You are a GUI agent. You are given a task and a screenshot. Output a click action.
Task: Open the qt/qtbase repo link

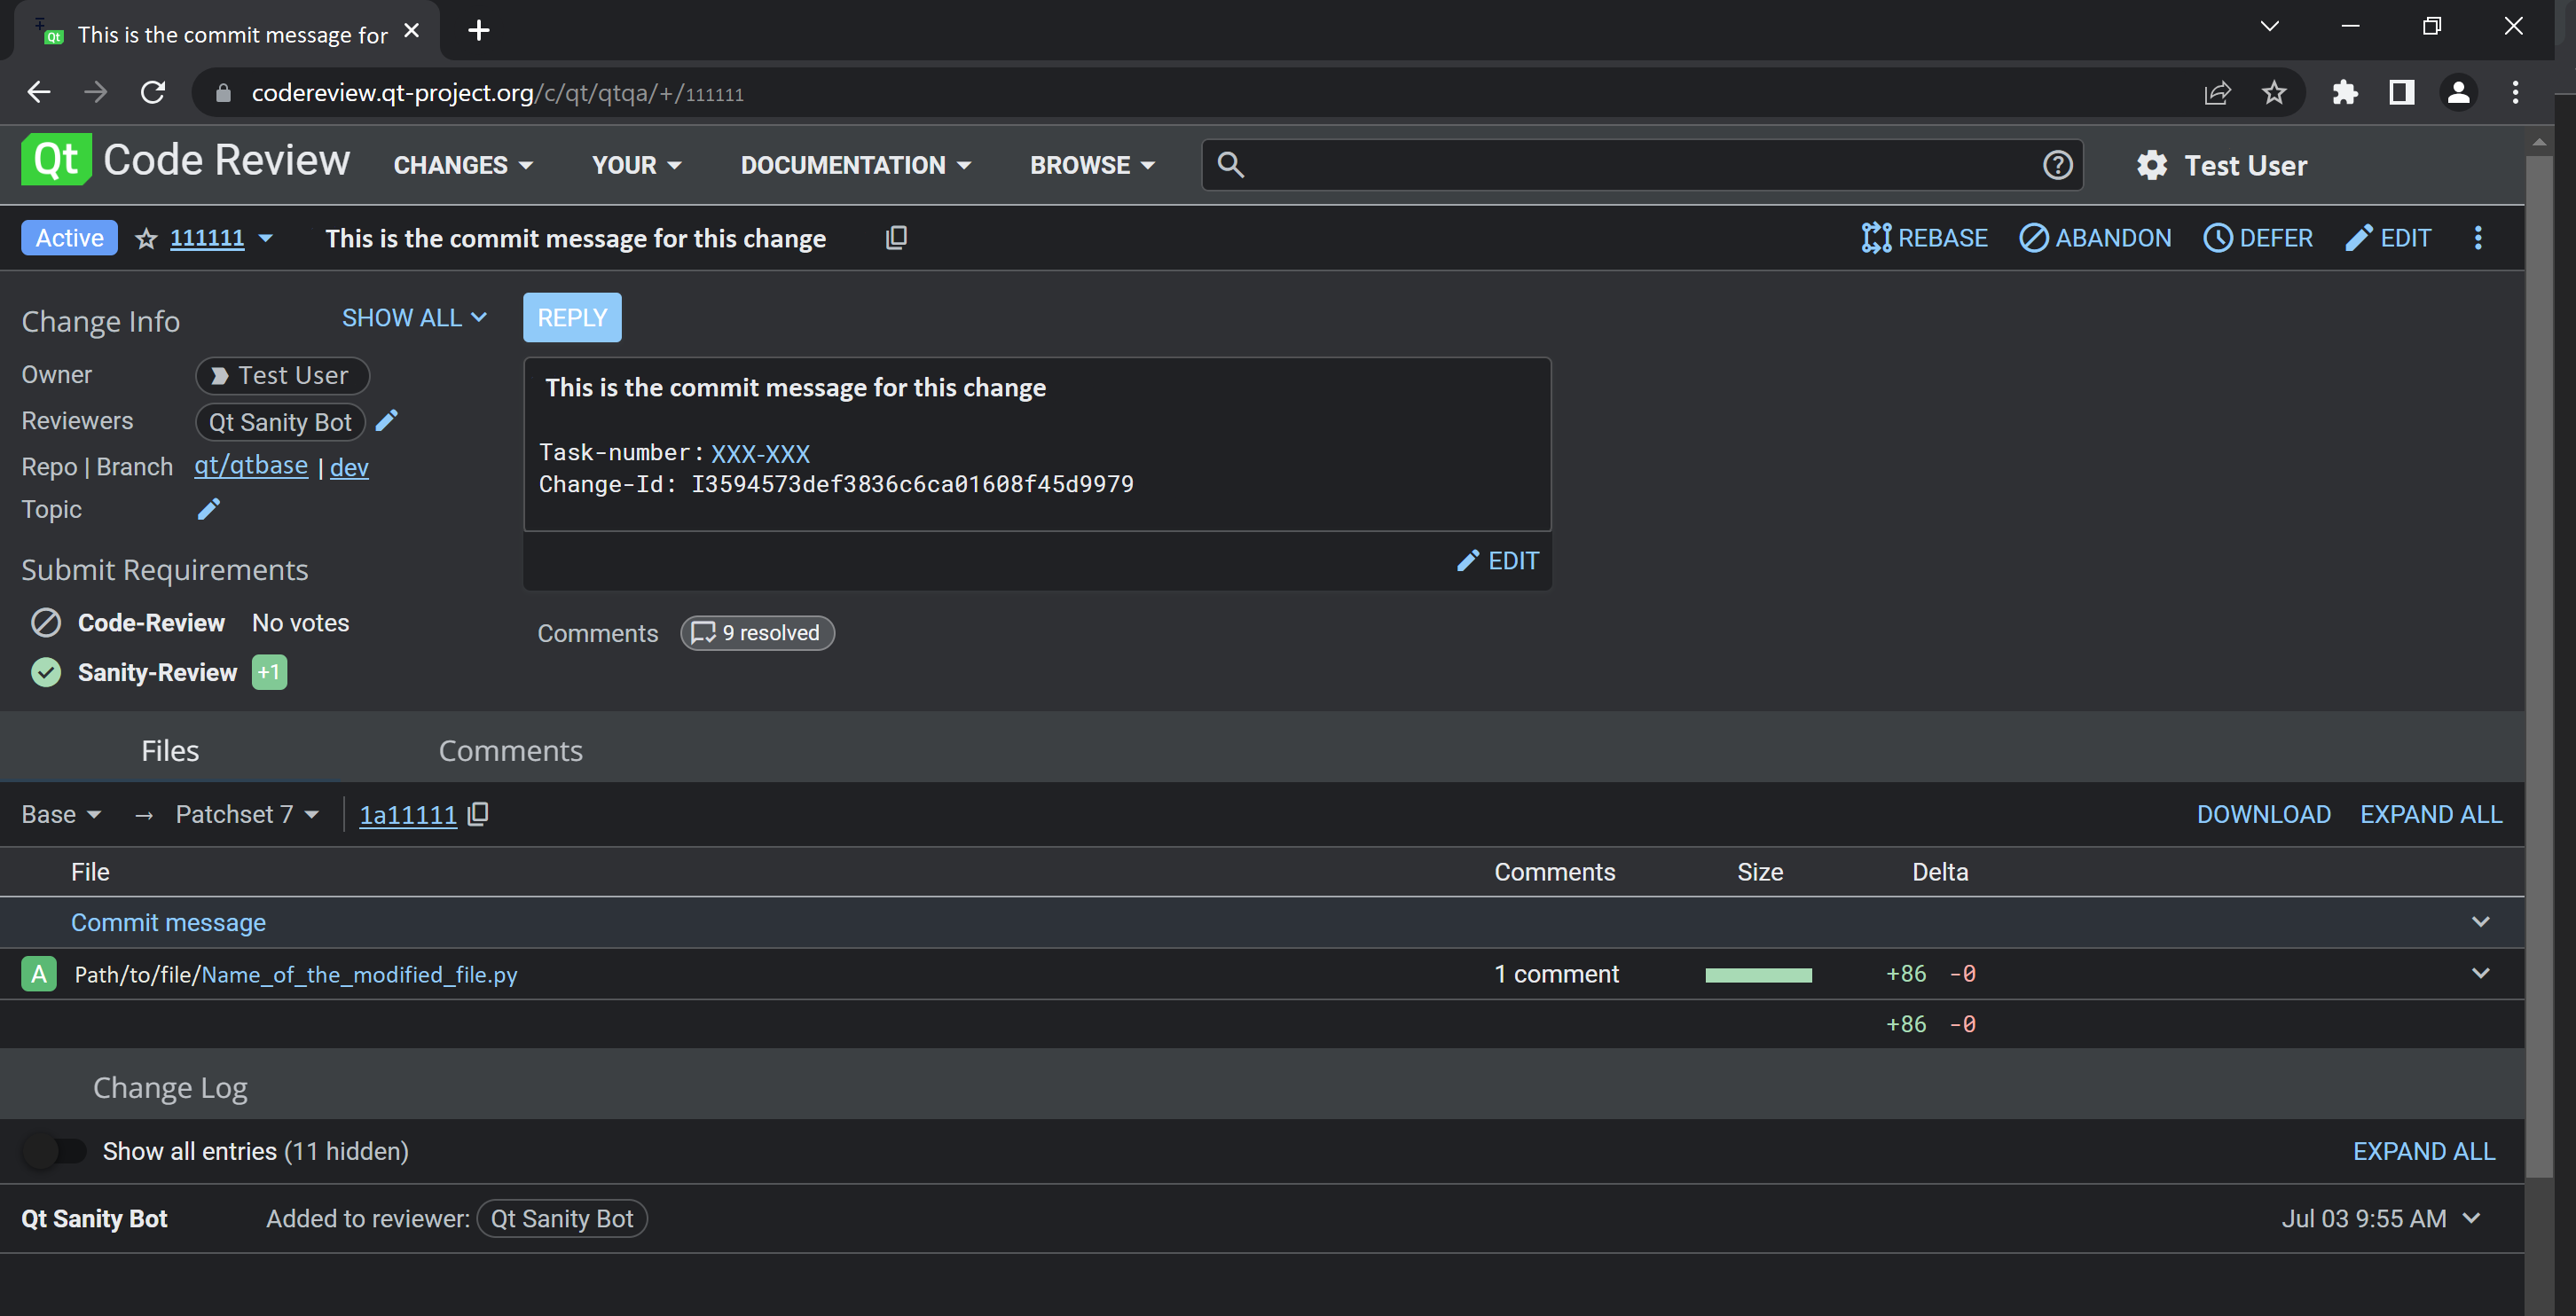(x=251, y=466)
